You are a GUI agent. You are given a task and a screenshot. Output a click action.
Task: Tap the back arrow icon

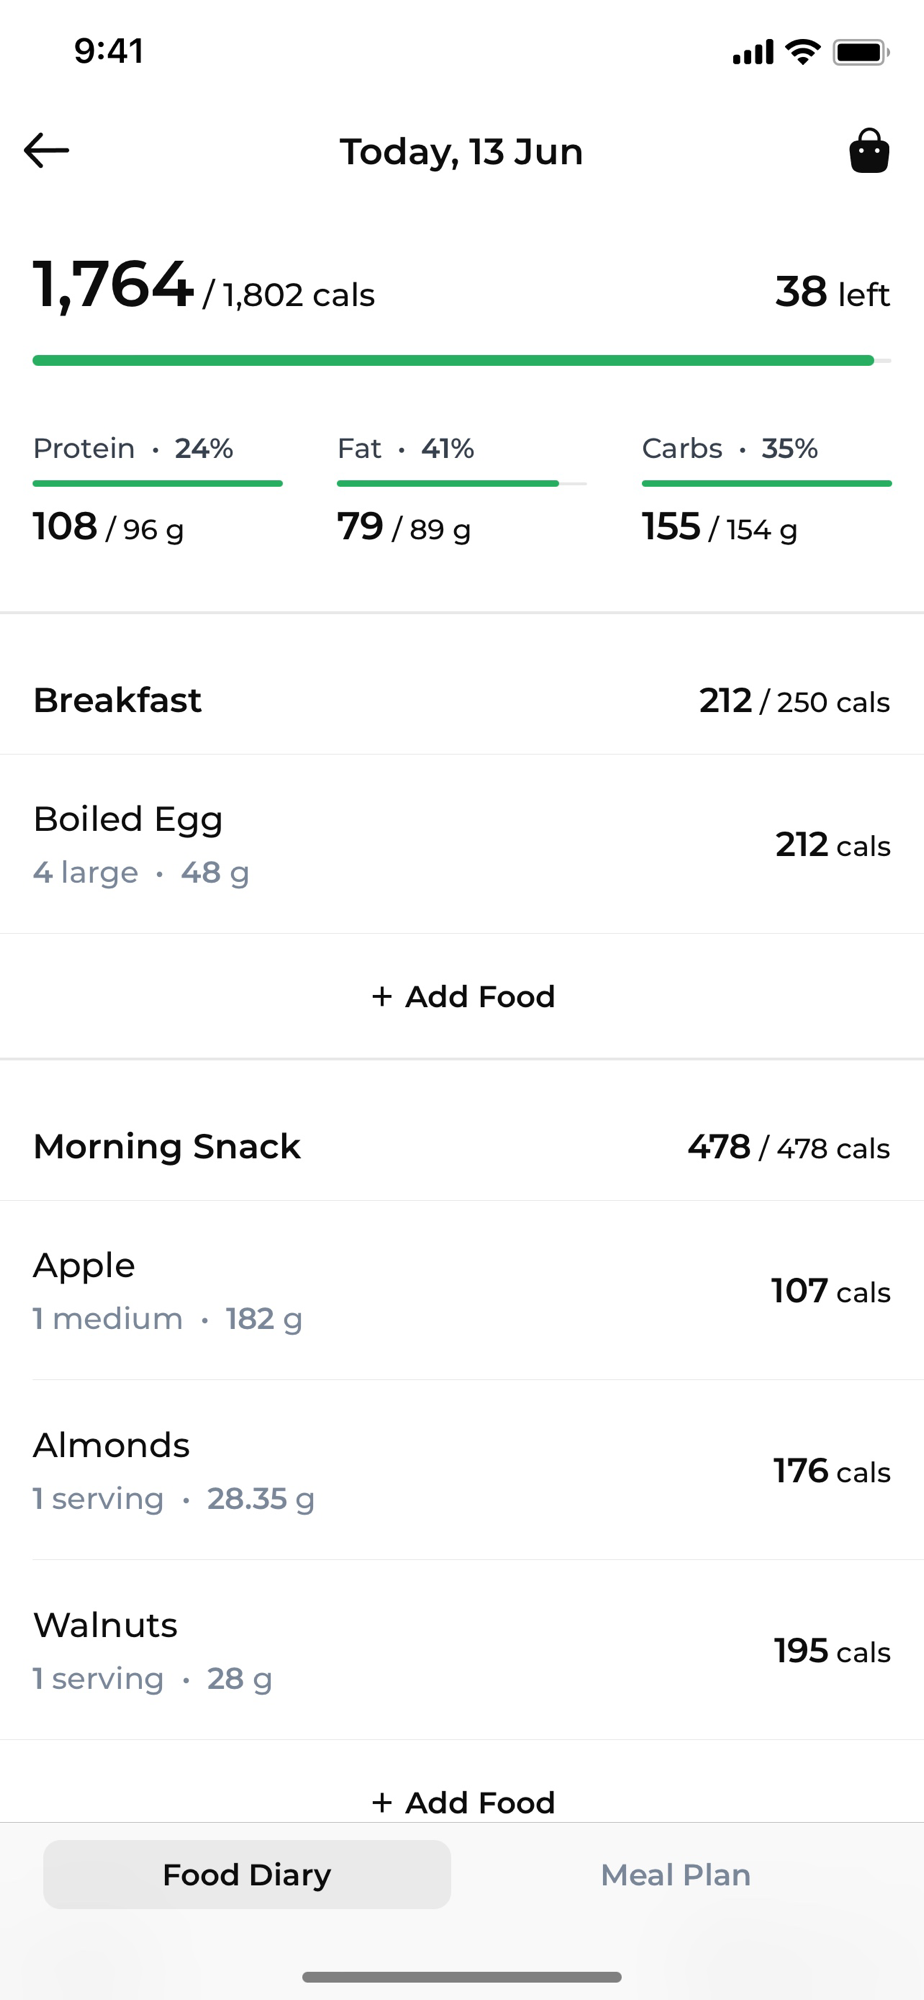pyautogui.click(x=47, y=151)
